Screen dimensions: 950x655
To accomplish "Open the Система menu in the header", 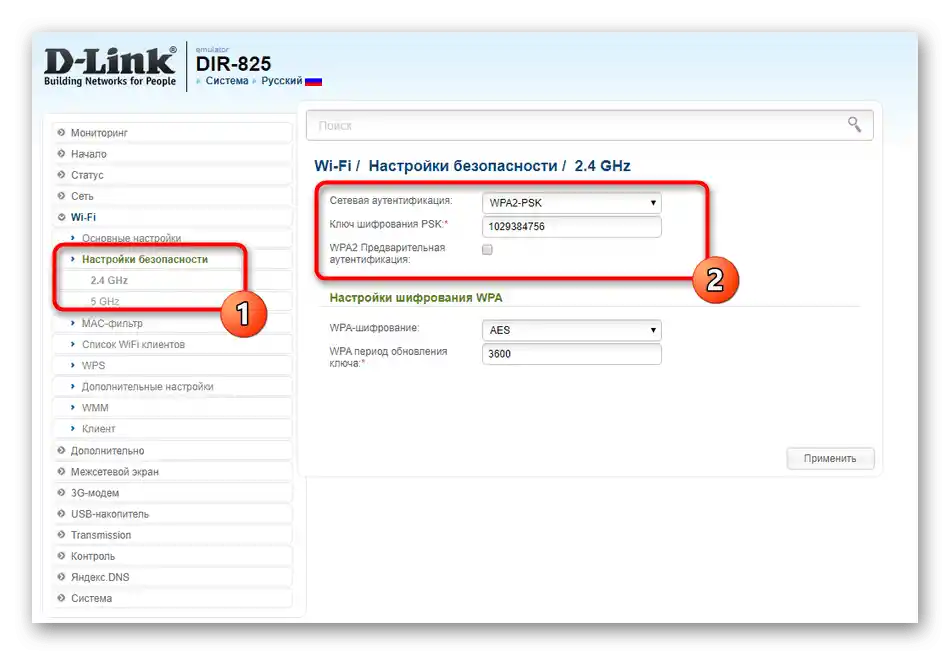I will click(x=227, y=81).
